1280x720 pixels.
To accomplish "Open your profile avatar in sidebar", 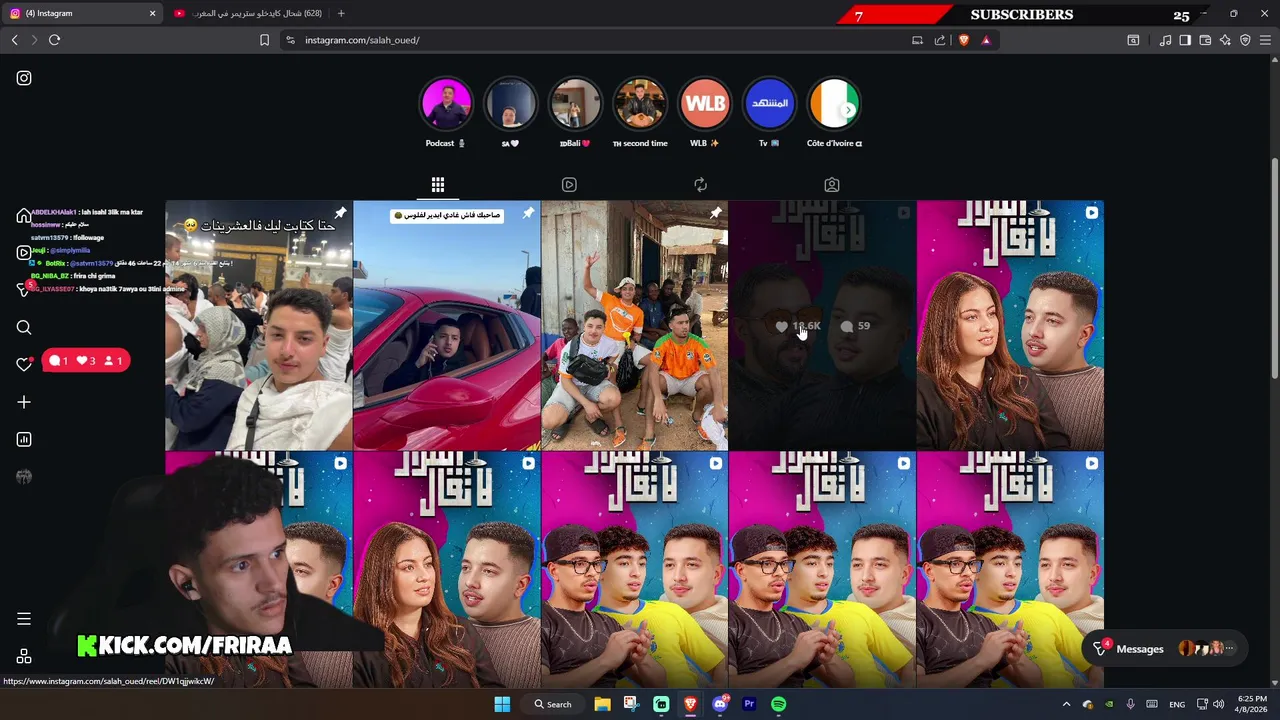I will click(24, 477).
